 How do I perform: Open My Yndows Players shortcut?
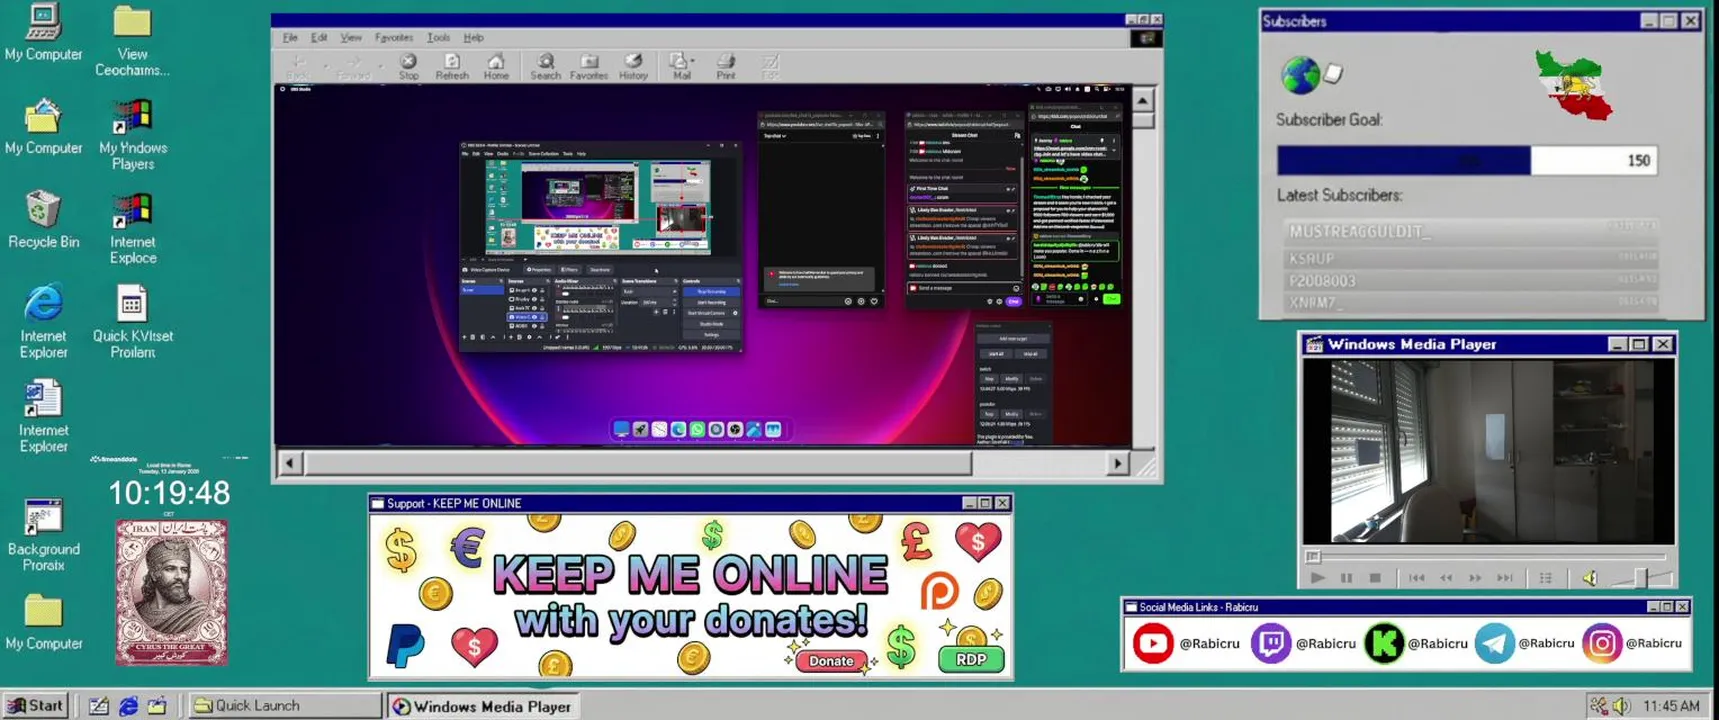click(132, 134)
